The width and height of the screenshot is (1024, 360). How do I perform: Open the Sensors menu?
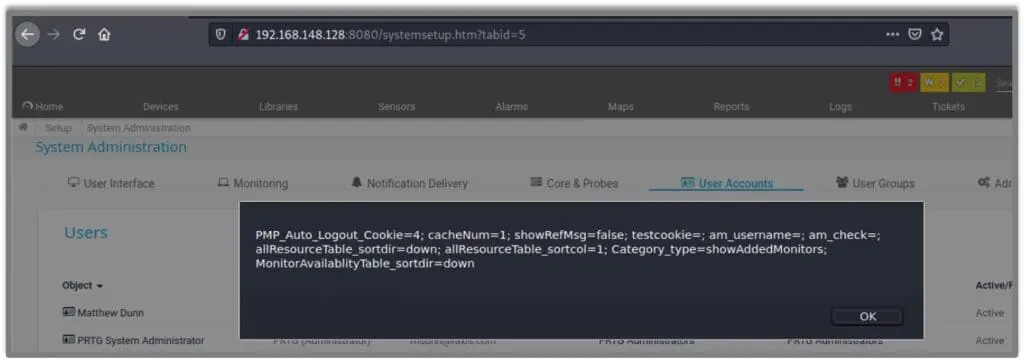(396, 106)
